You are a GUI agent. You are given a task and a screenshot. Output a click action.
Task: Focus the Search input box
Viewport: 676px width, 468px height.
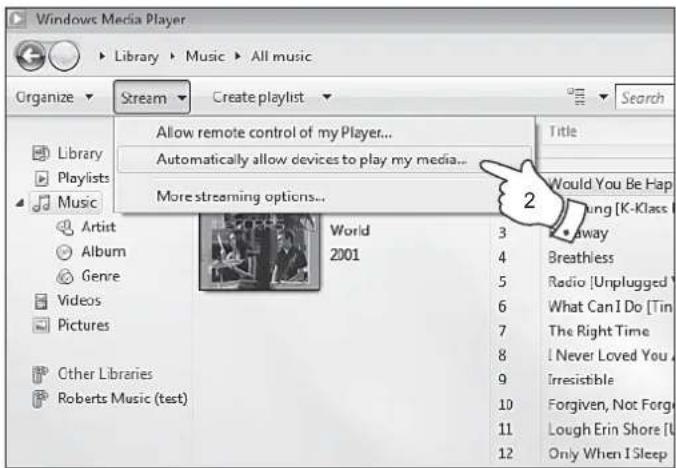(645, 98)
